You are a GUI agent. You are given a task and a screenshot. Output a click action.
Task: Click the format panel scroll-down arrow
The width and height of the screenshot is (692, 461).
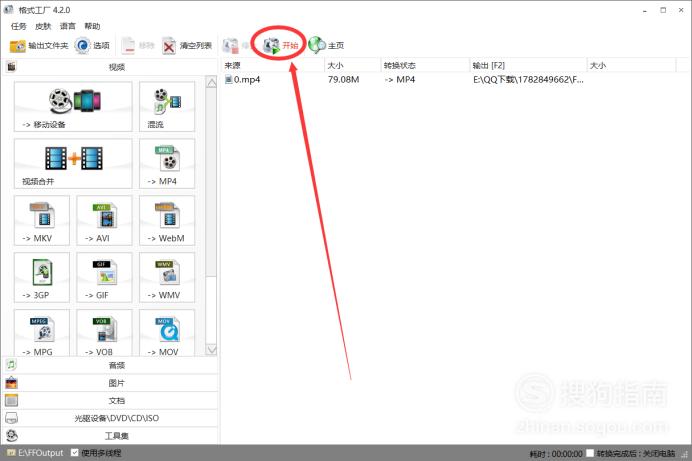211,349
